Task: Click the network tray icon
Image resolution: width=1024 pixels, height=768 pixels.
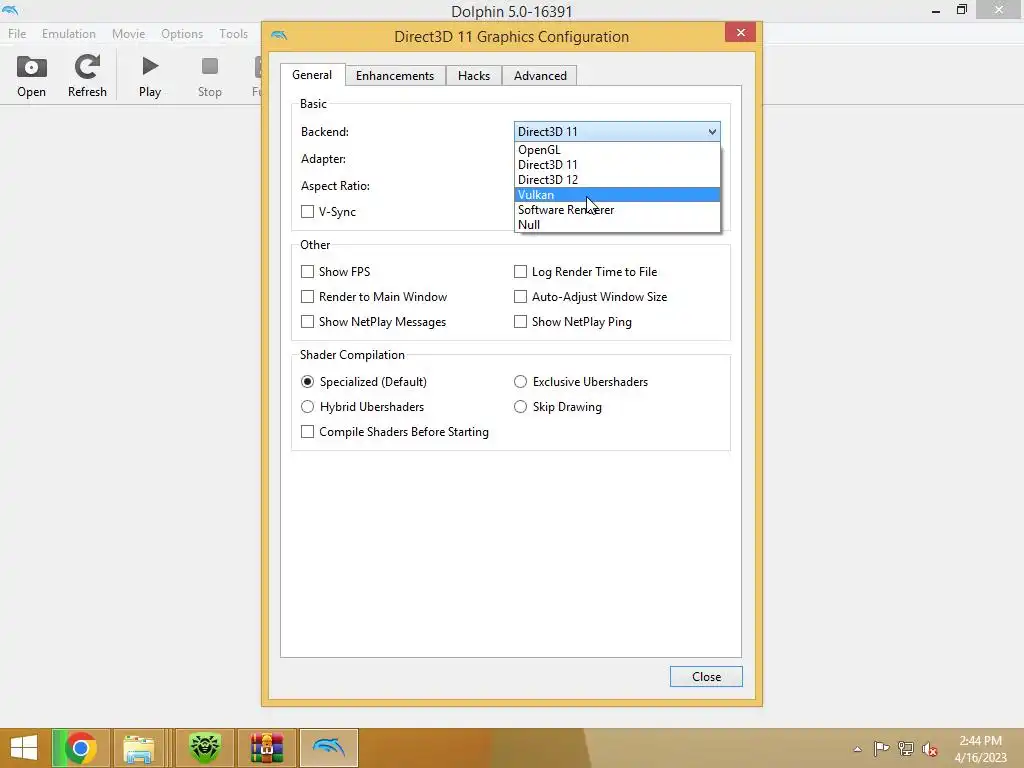Action: point(906,749)
